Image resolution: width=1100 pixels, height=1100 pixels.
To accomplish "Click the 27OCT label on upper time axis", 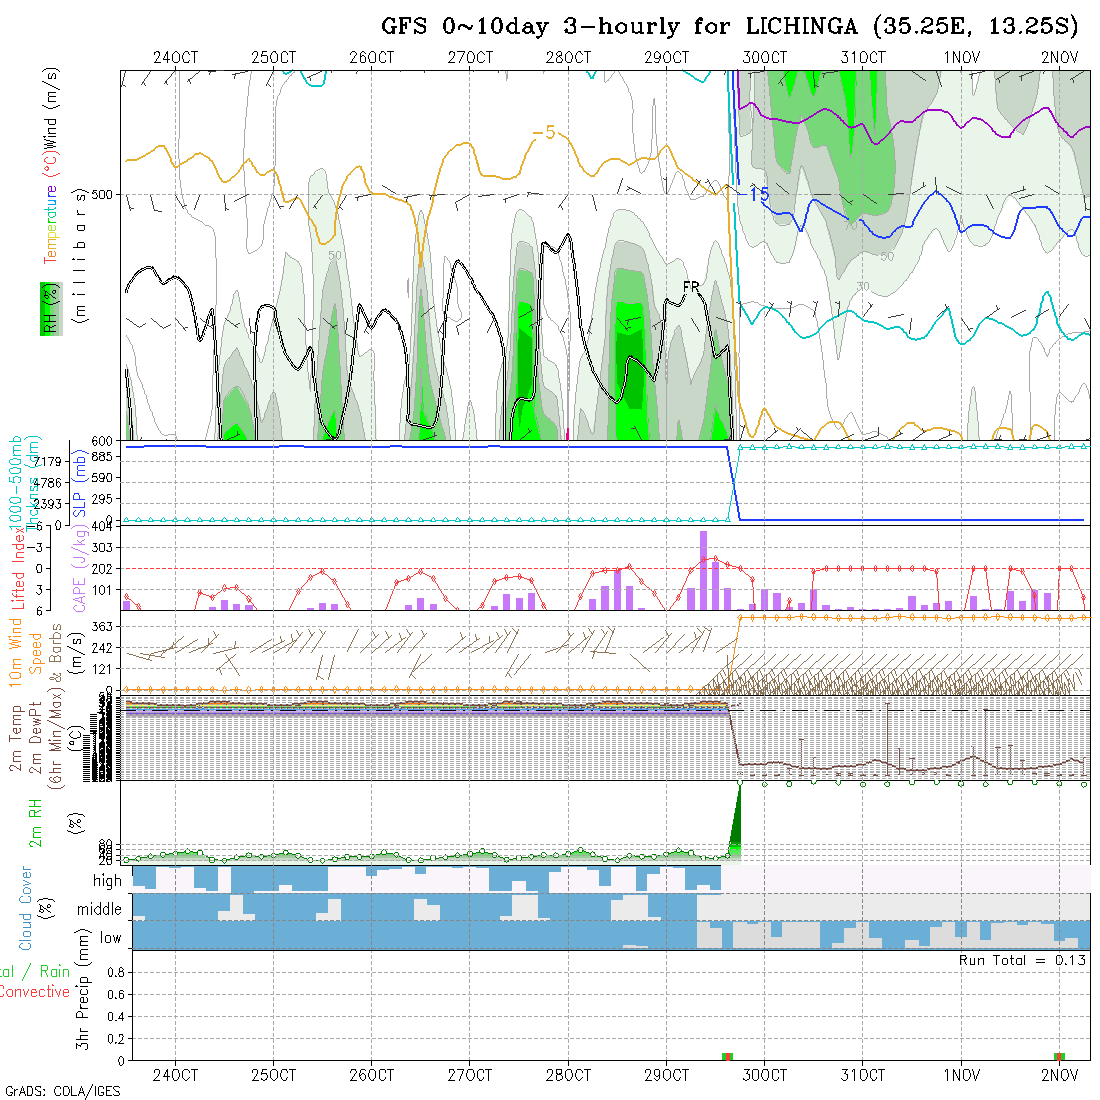I will [x=470, y=57].
